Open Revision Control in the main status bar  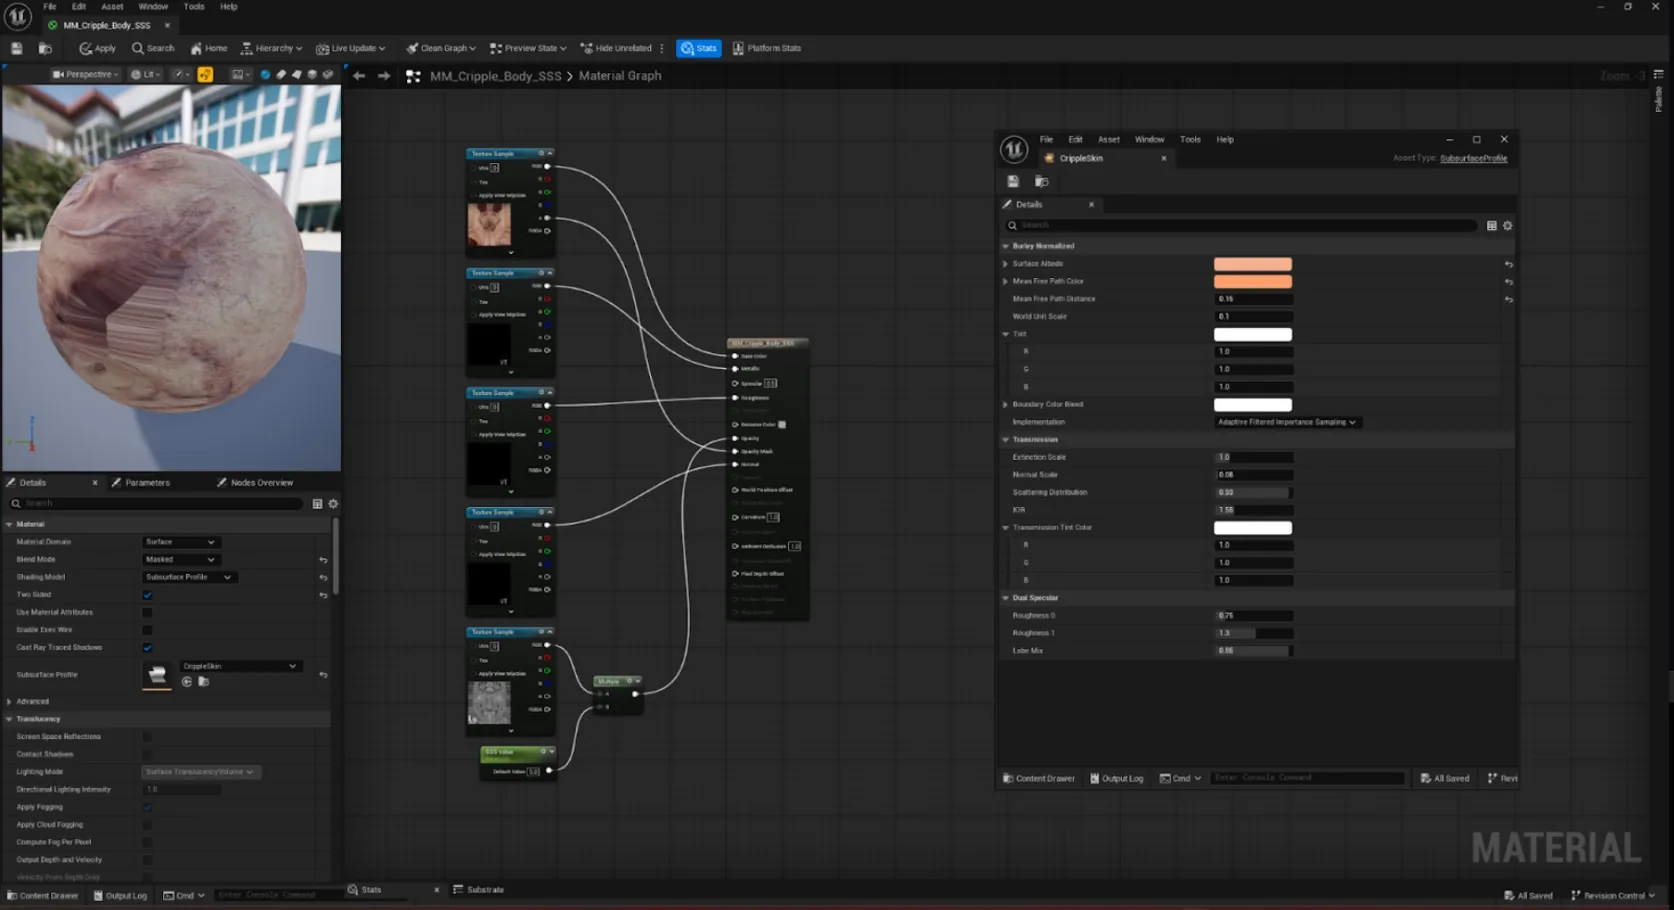point(1613,896)
